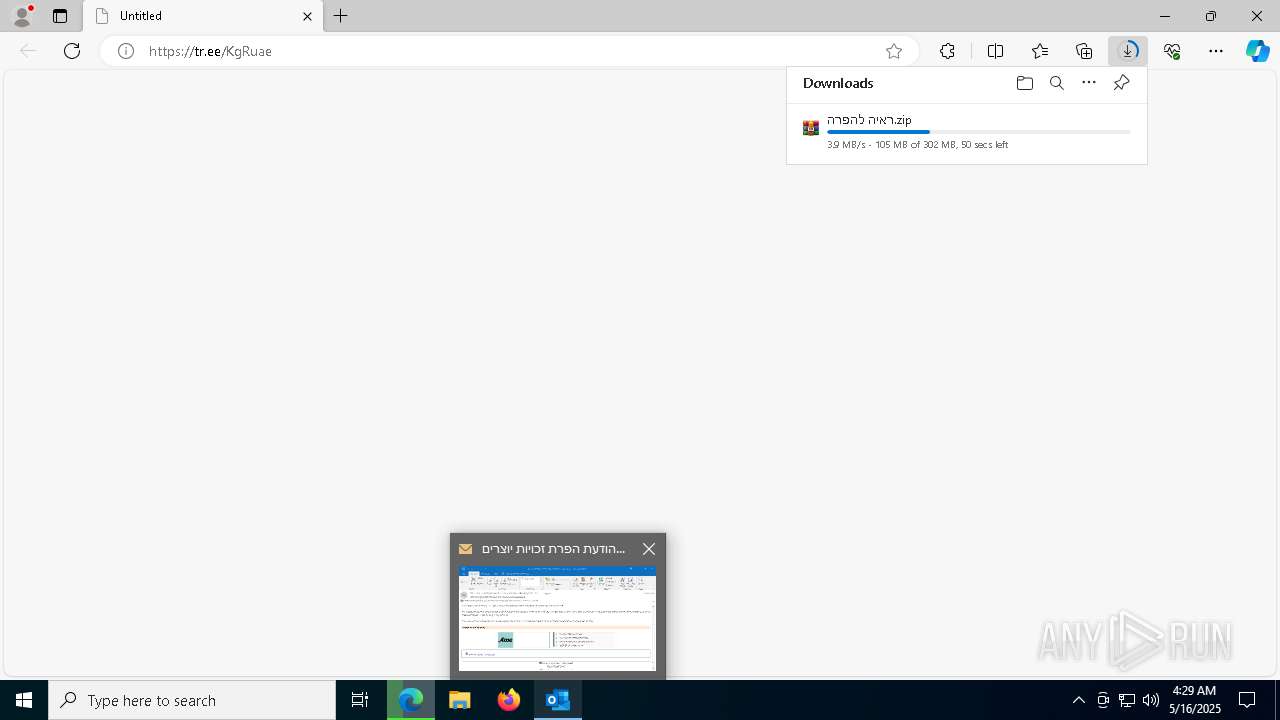The height and width of the screenshot is (720, 1280).
Task: Click the Meet Now tray icon
Action: pyautogui.click(x=1103, y=700)
